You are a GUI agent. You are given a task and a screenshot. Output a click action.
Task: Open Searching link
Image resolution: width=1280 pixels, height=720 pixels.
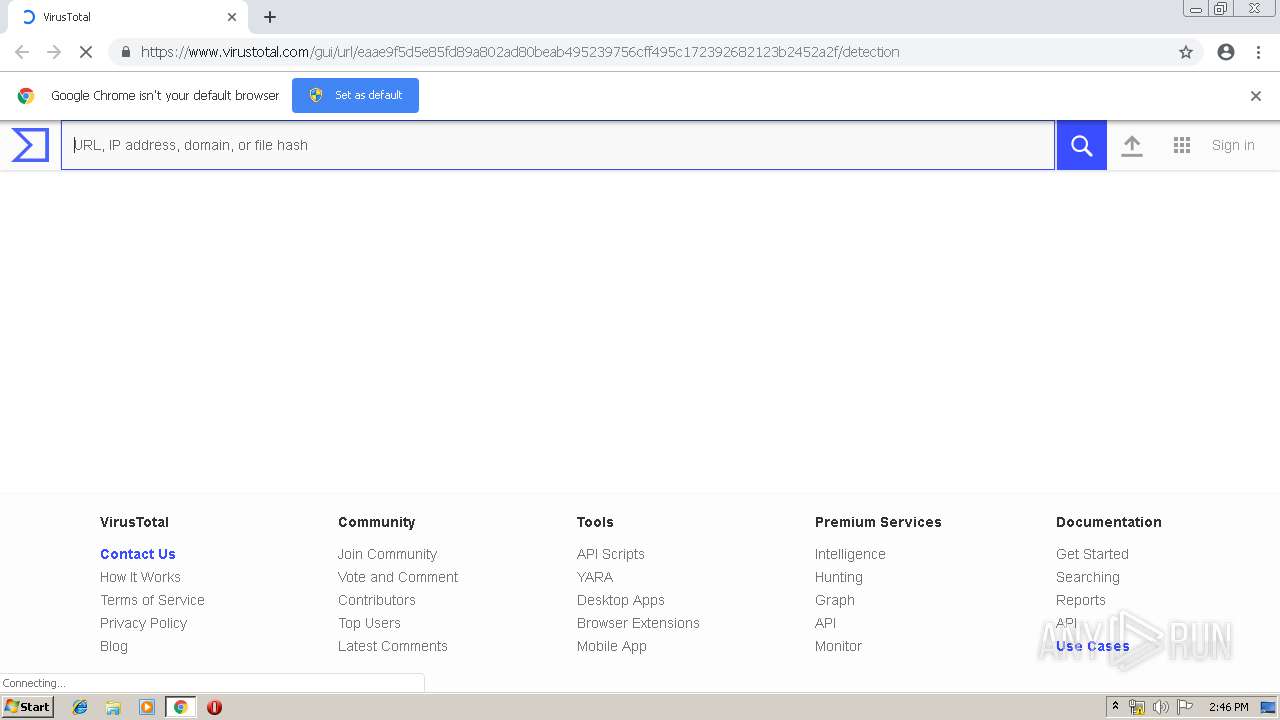[x=1088, y=577]
